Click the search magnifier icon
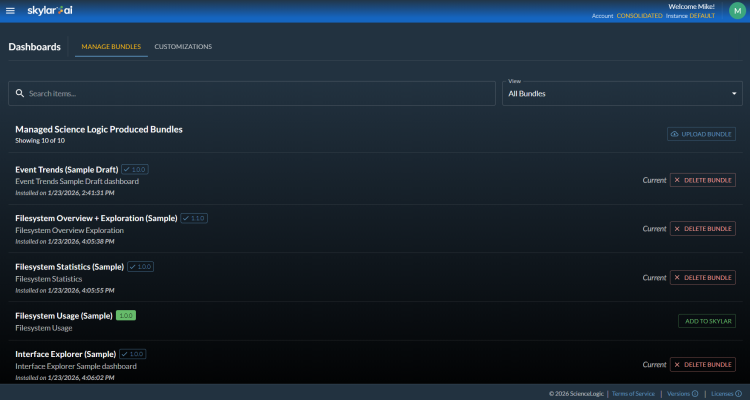Screen dimensions: 750x400 [x=19, y=93]
